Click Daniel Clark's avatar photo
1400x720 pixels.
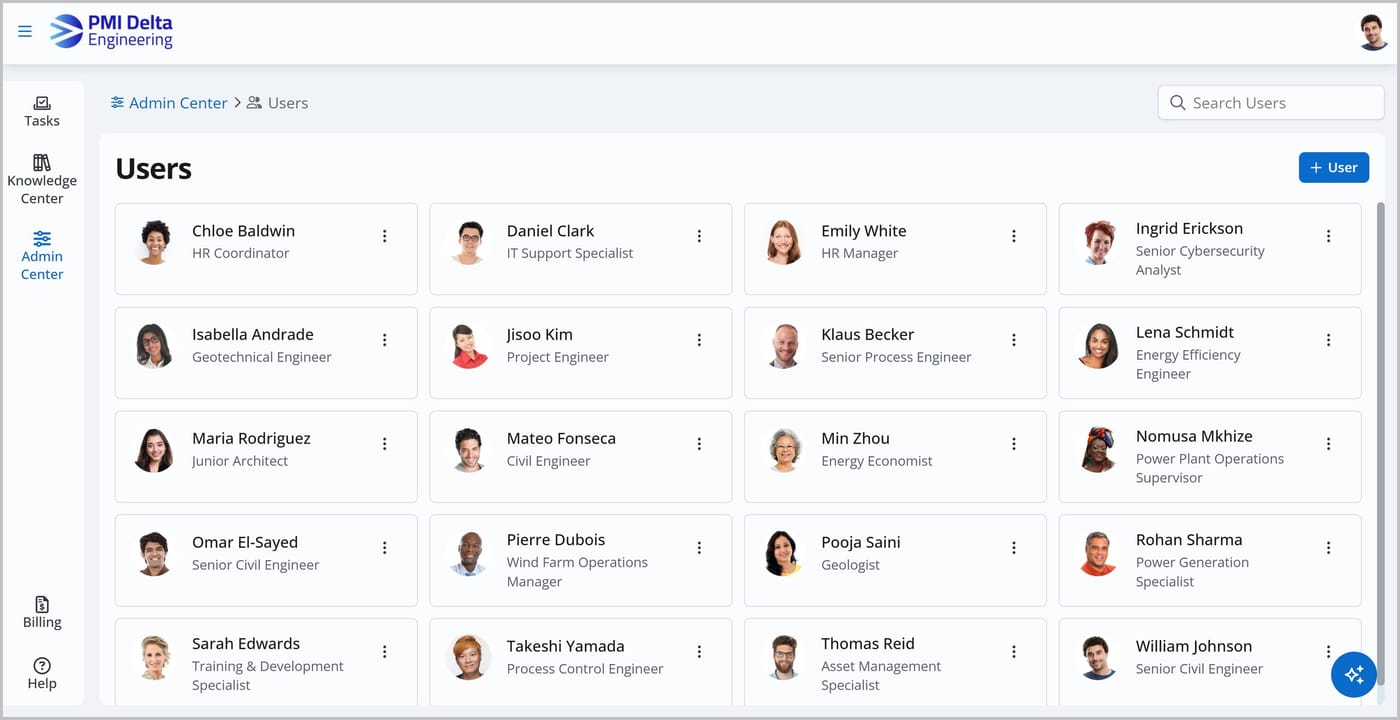469,242
